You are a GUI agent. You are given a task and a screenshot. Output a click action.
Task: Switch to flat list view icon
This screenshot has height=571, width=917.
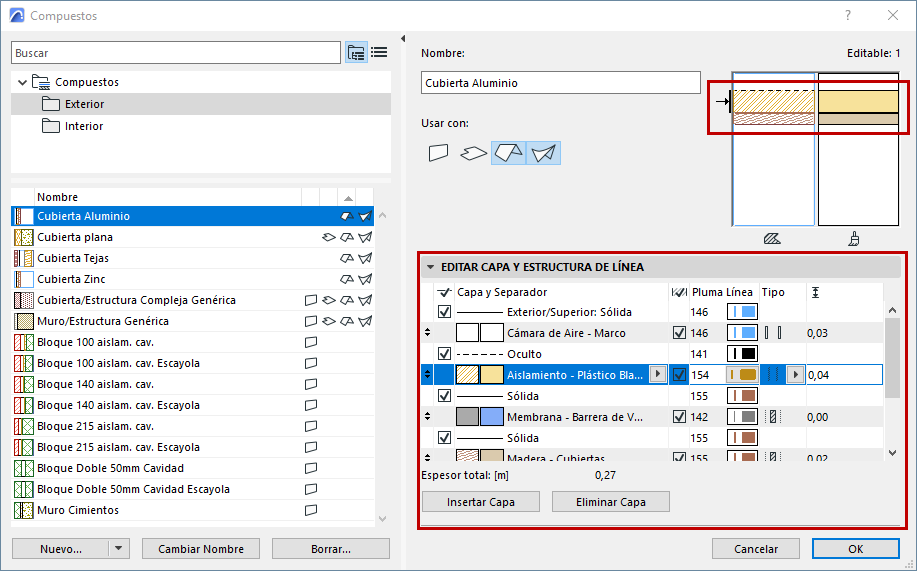379,53
